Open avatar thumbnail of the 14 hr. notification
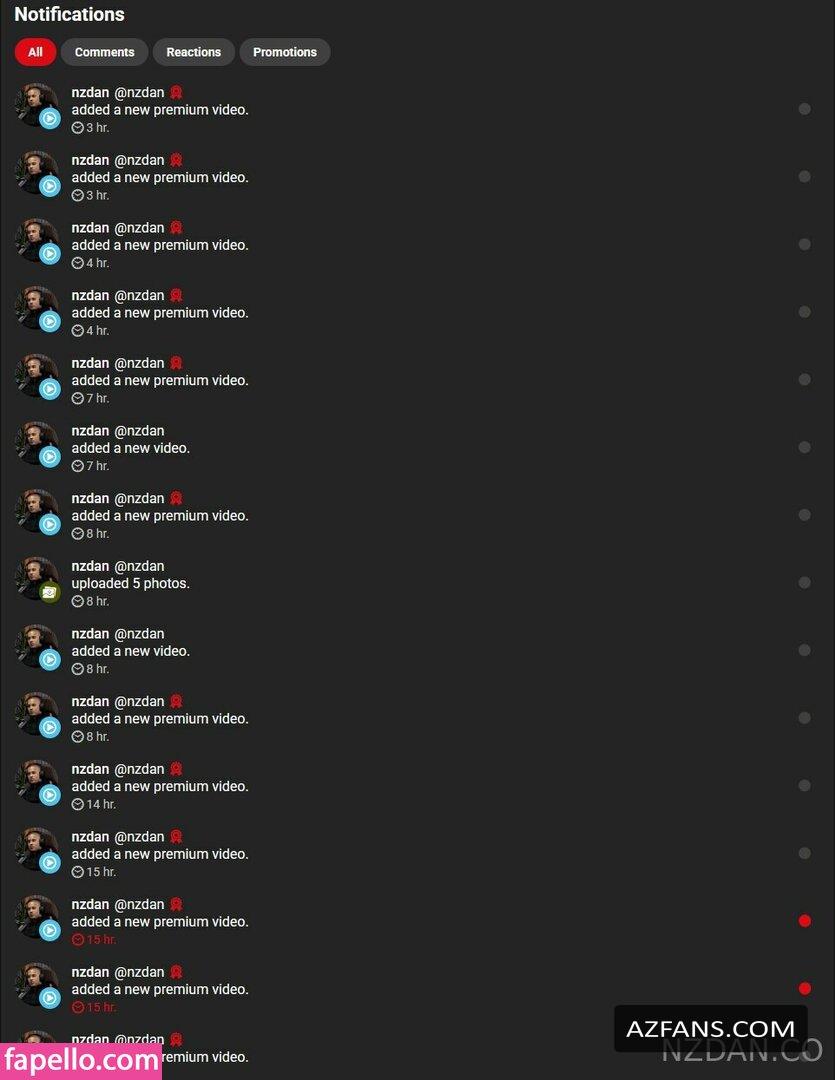The width and height of the screenshot is (835, 1080). (x=36, y=782)
